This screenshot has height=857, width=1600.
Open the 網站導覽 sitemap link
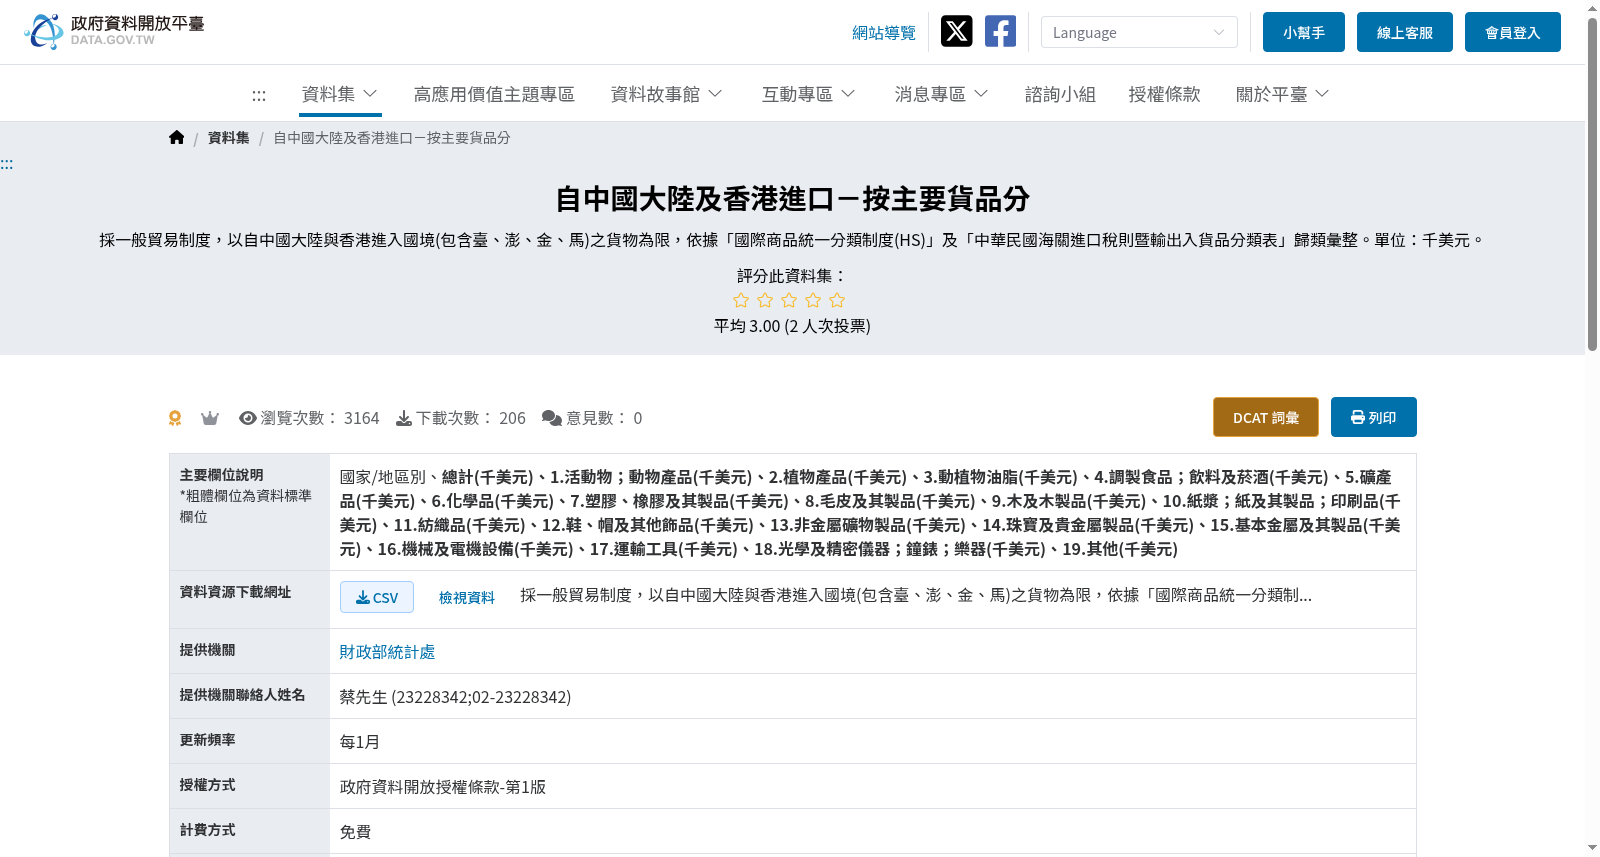(884, 33)
